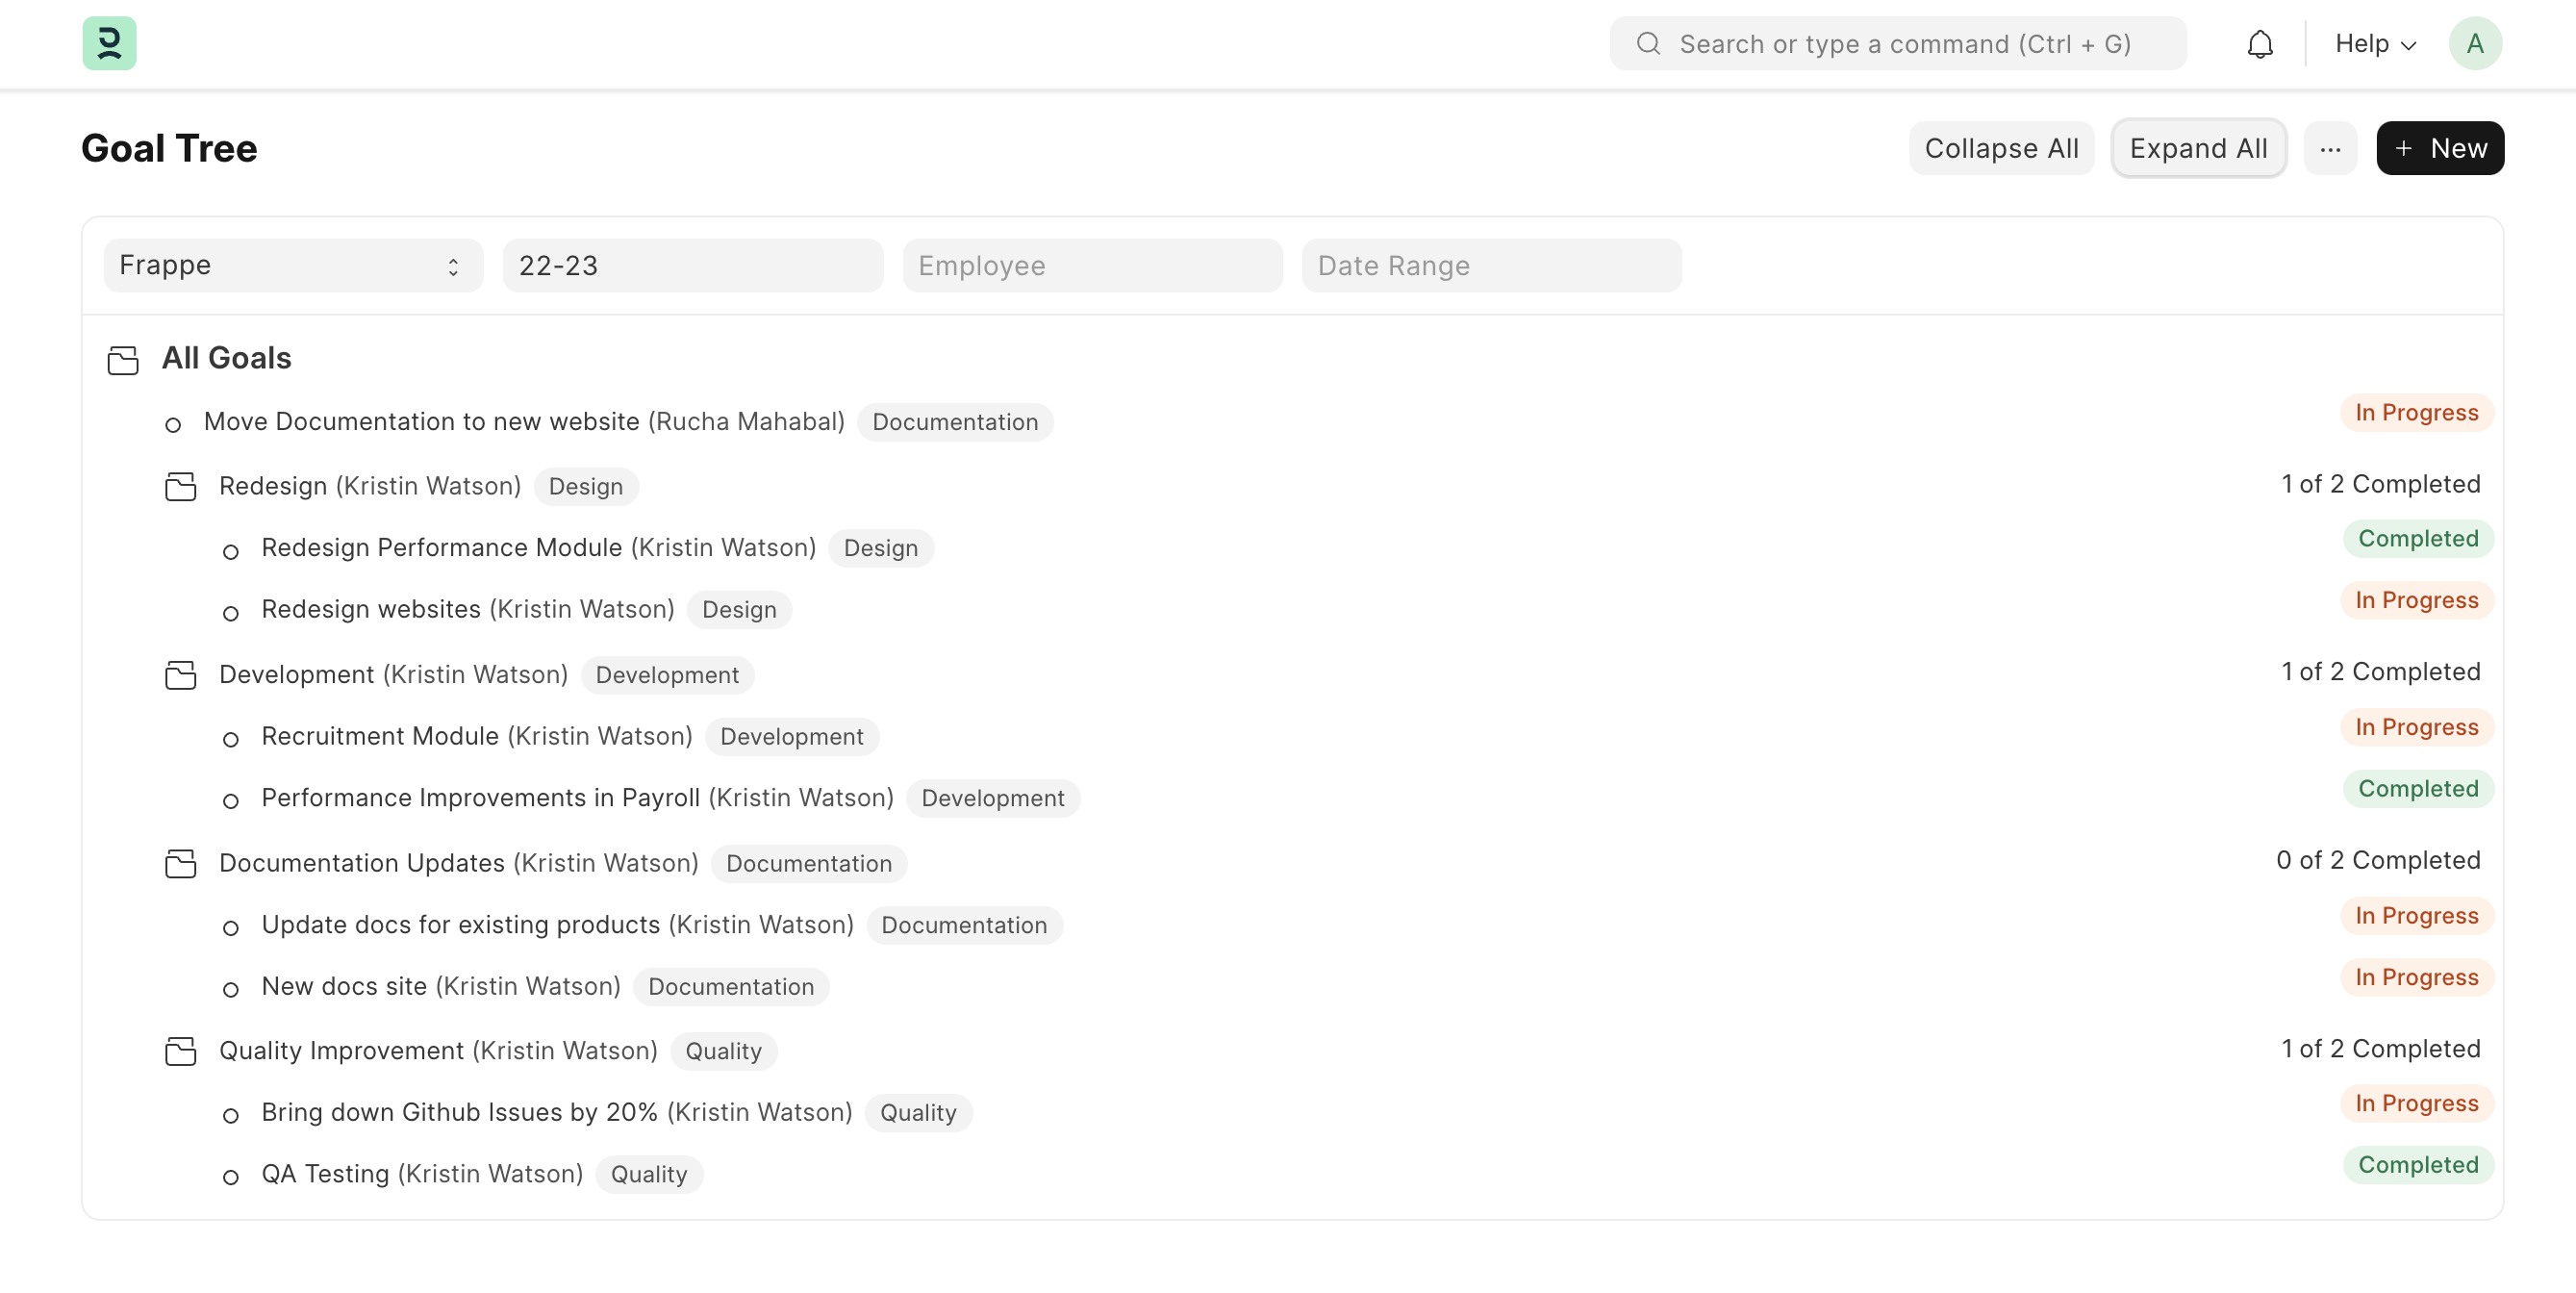Viewport: 2576px width, 1293px height.
Task: Open the three-dots more options menu
Action: 2330,148
